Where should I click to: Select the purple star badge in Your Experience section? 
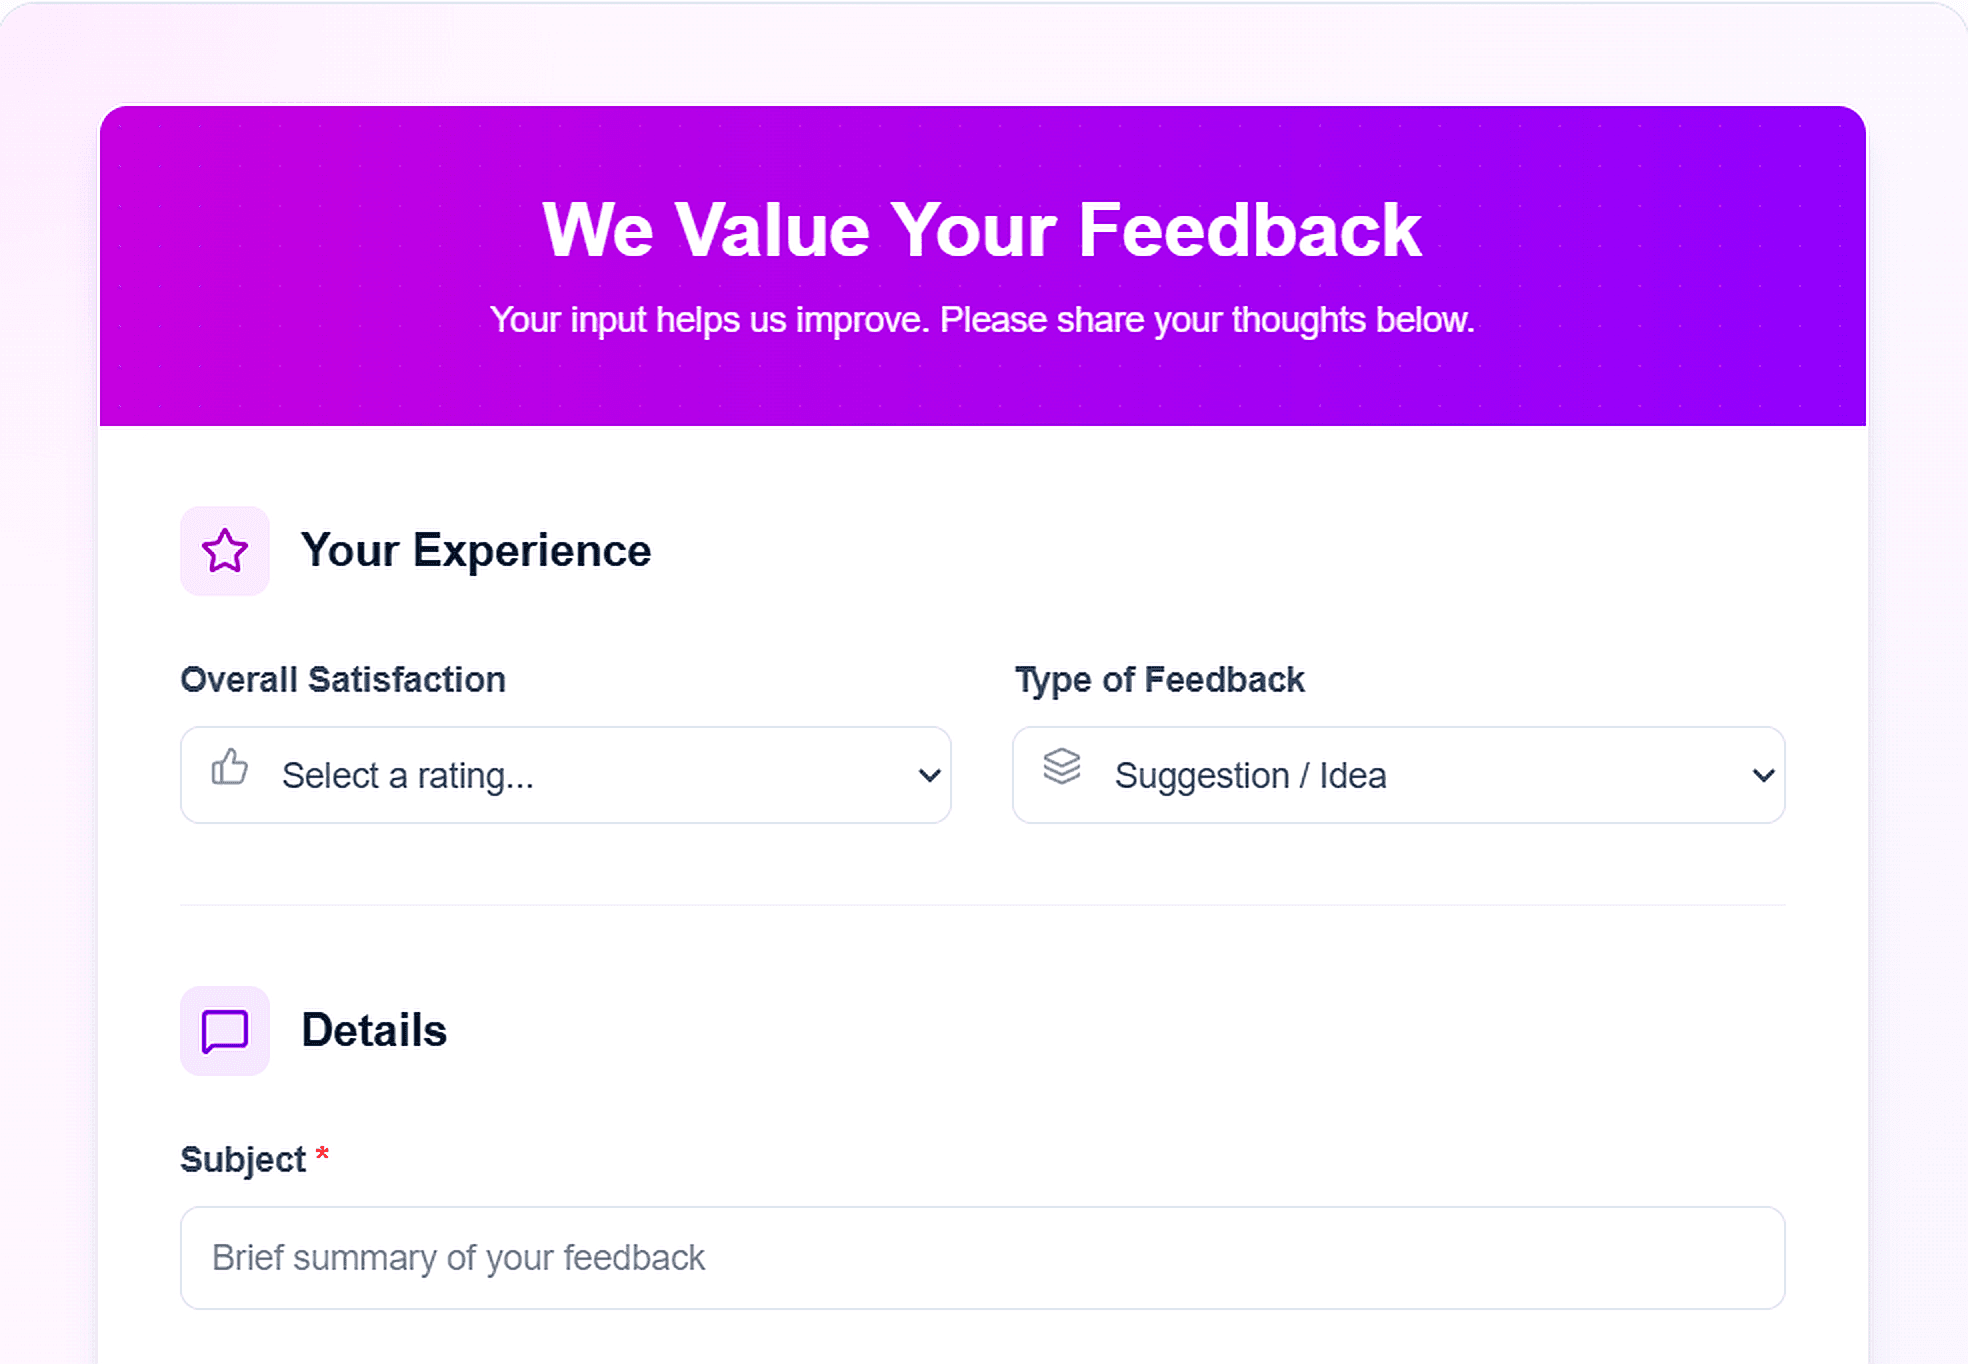(225, 550)
